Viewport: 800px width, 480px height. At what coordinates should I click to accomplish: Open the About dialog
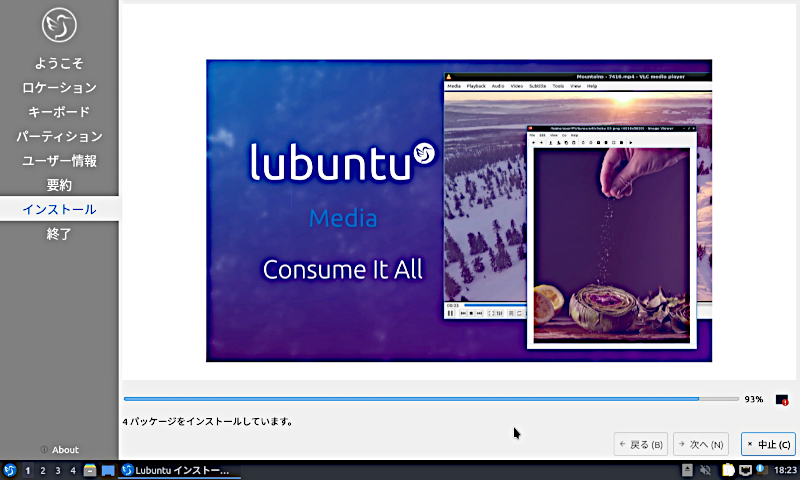point(60,449)
